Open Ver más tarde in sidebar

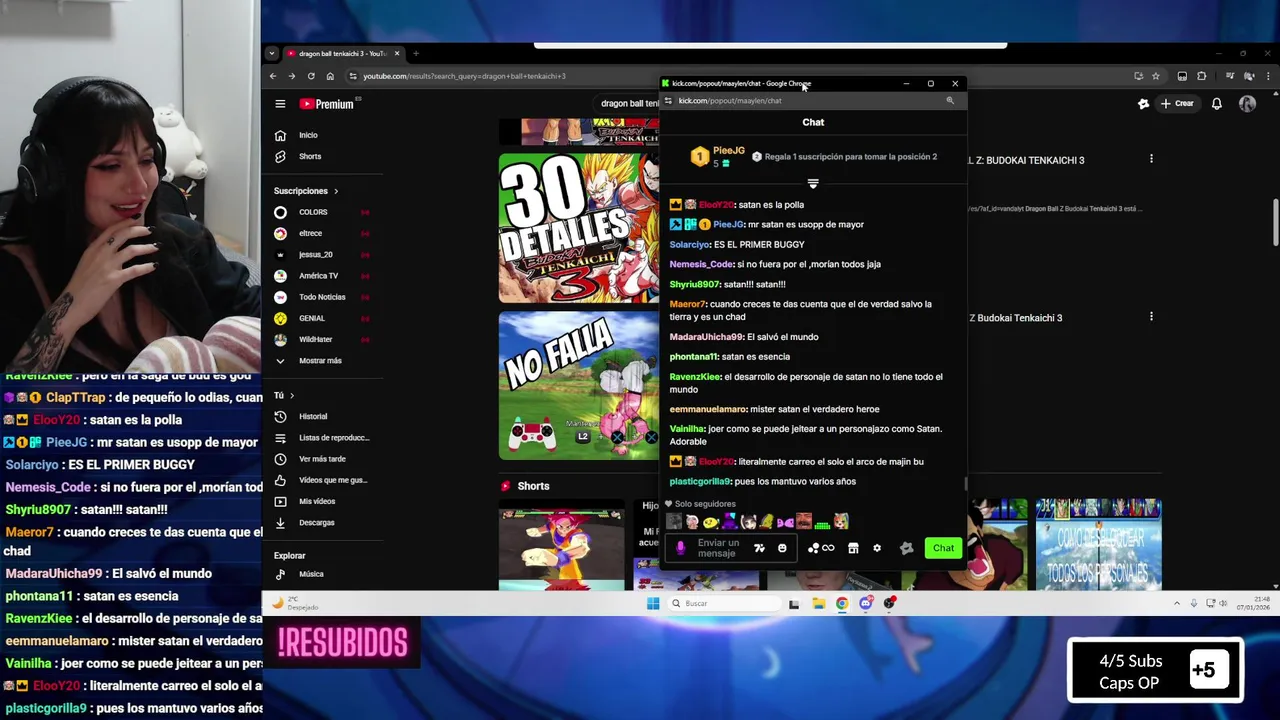pyautogui.click(x=322, y=458)
